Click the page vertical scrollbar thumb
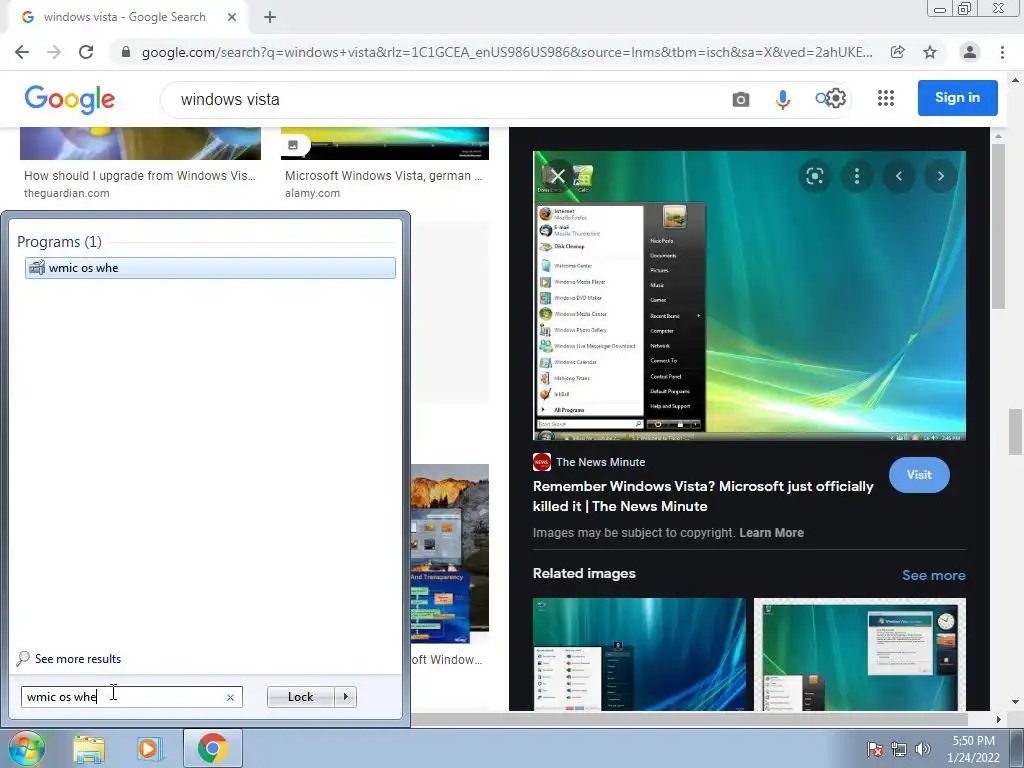 point(1015,432)
